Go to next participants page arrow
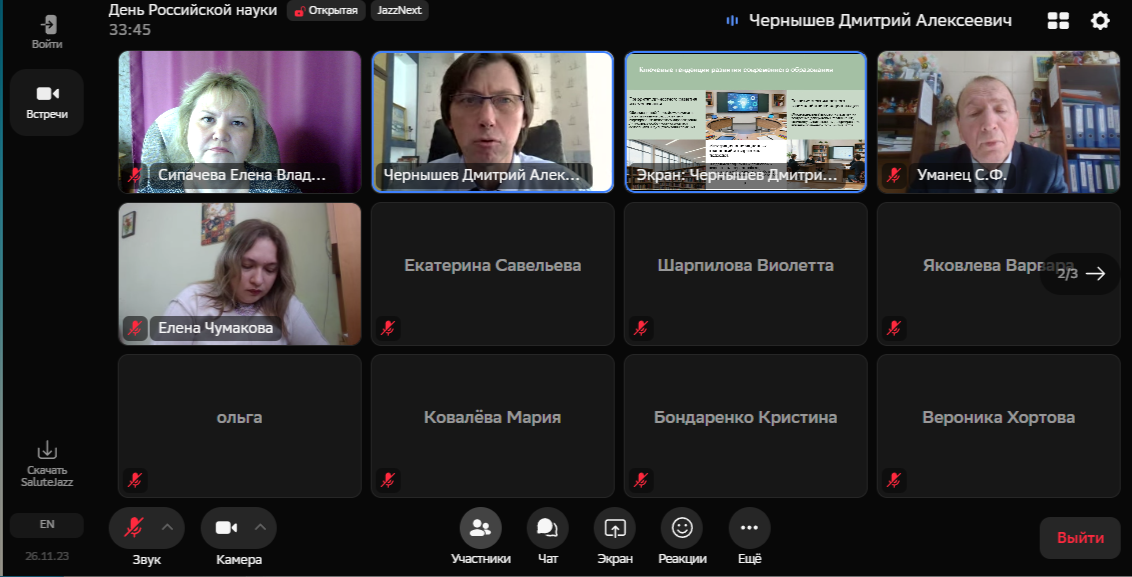The height and width of the screenshot is (577, 1132). pyautogui.click(x=1095, y=273)
